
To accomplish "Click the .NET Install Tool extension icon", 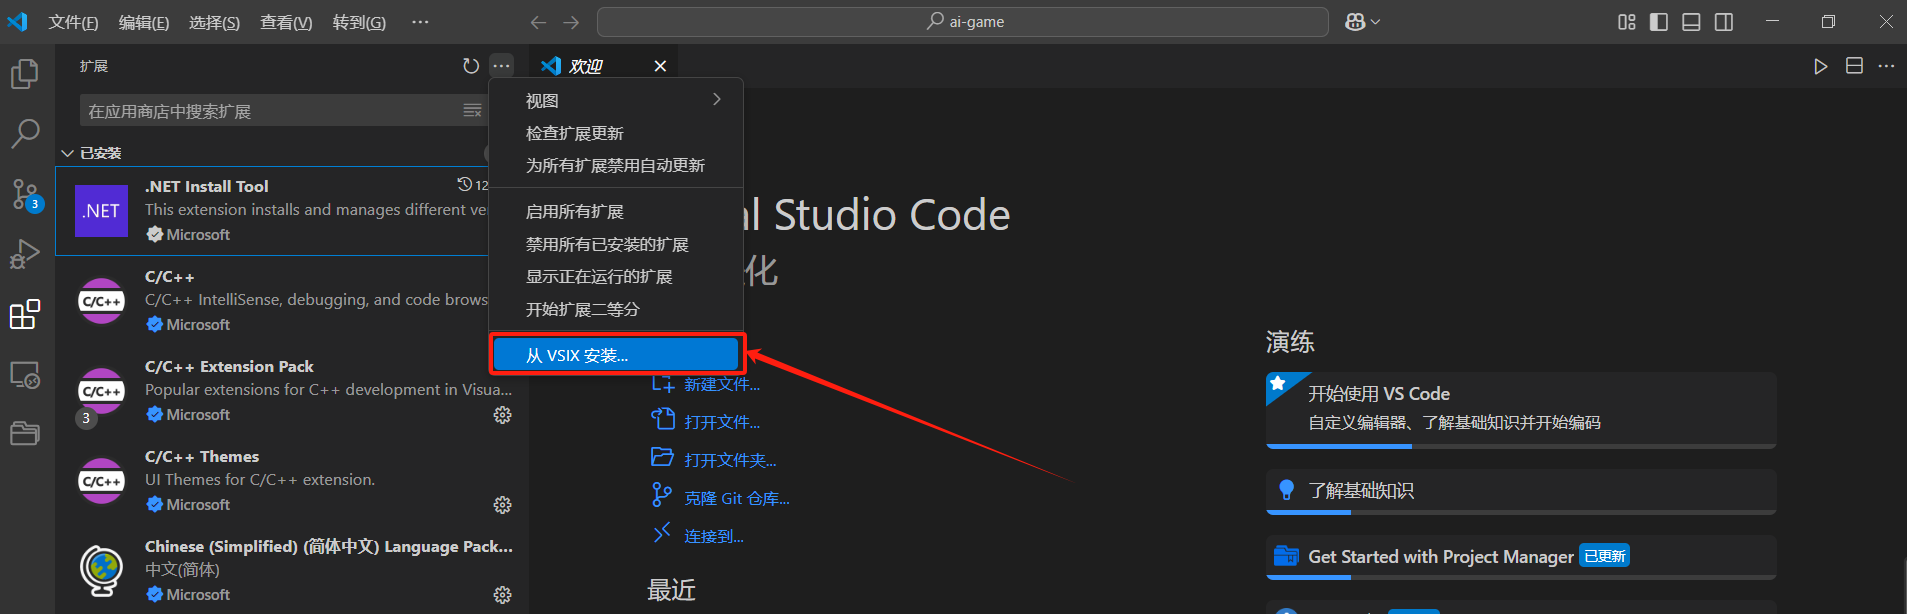I will pyautogui.click(x=102, y=211).
